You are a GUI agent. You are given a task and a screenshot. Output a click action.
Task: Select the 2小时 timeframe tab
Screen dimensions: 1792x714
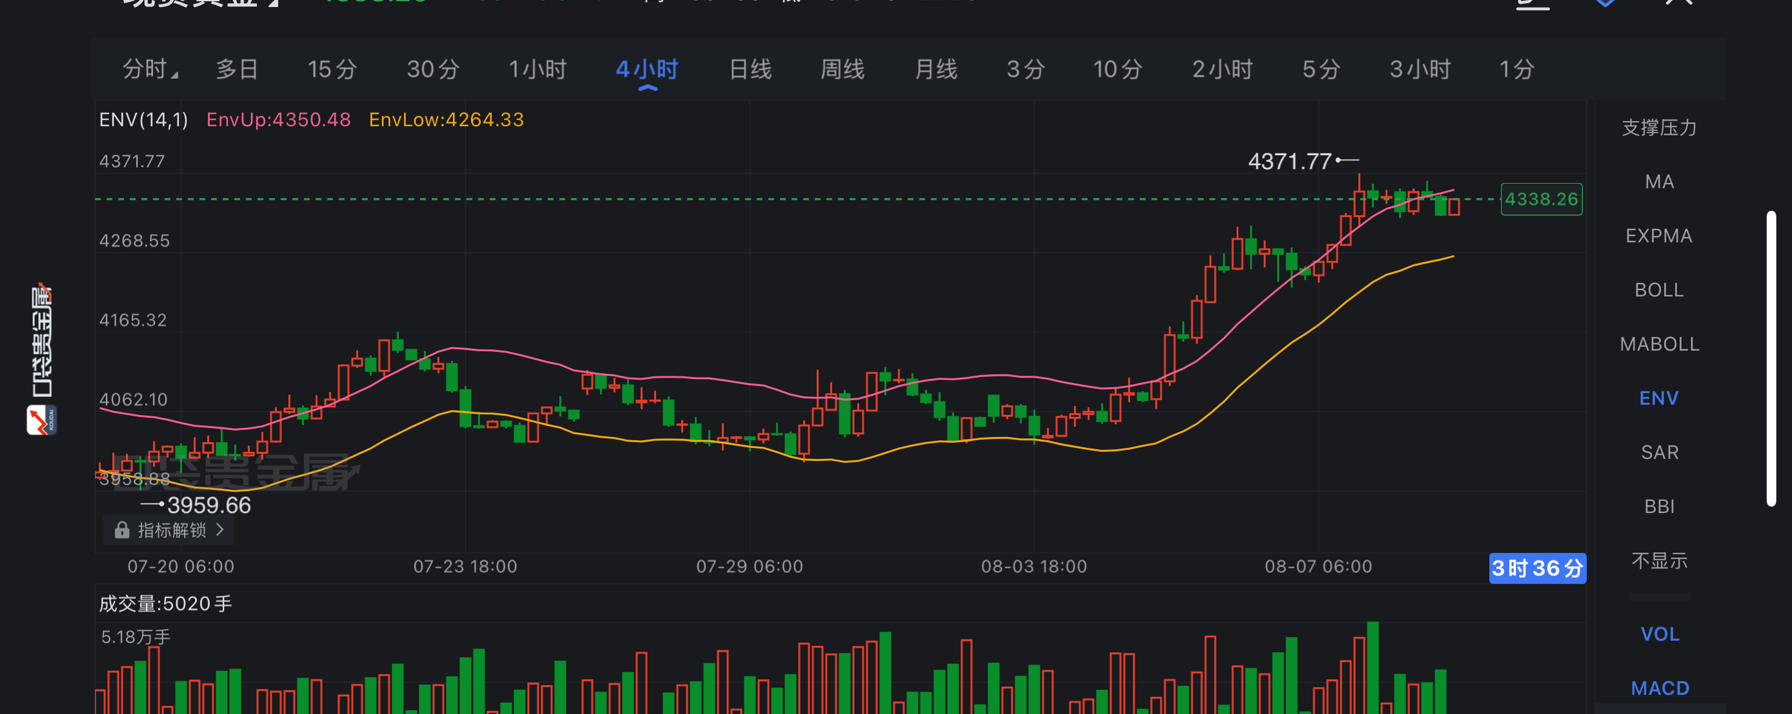click(1222, 70)
